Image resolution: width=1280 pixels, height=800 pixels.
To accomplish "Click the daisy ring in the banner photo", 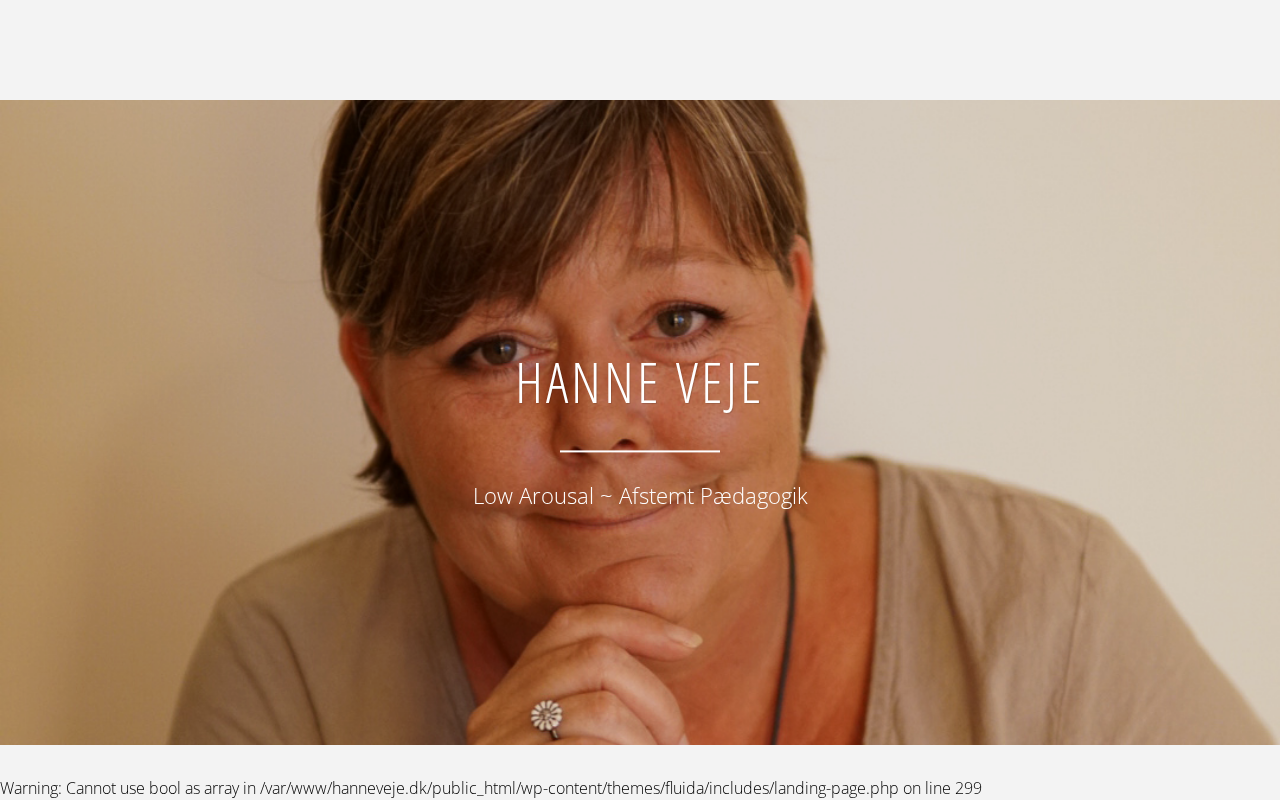I will (547, 716).
